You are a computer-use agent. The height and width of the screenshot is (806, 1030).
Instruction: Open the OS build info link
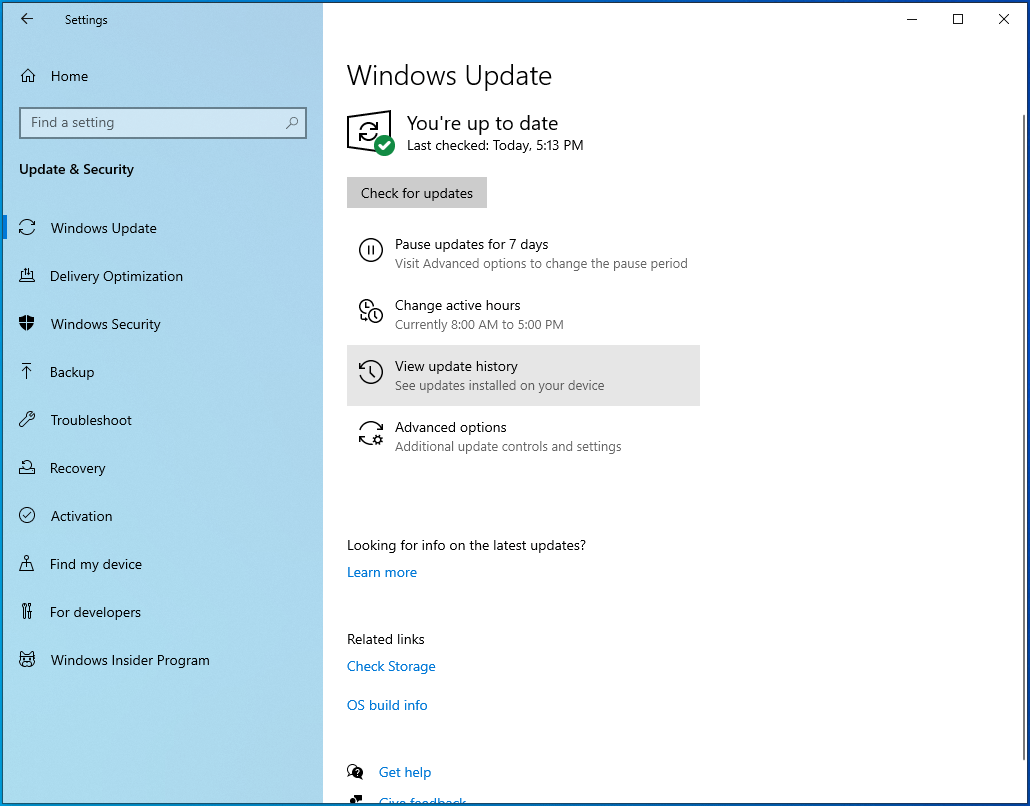point(387,705)
